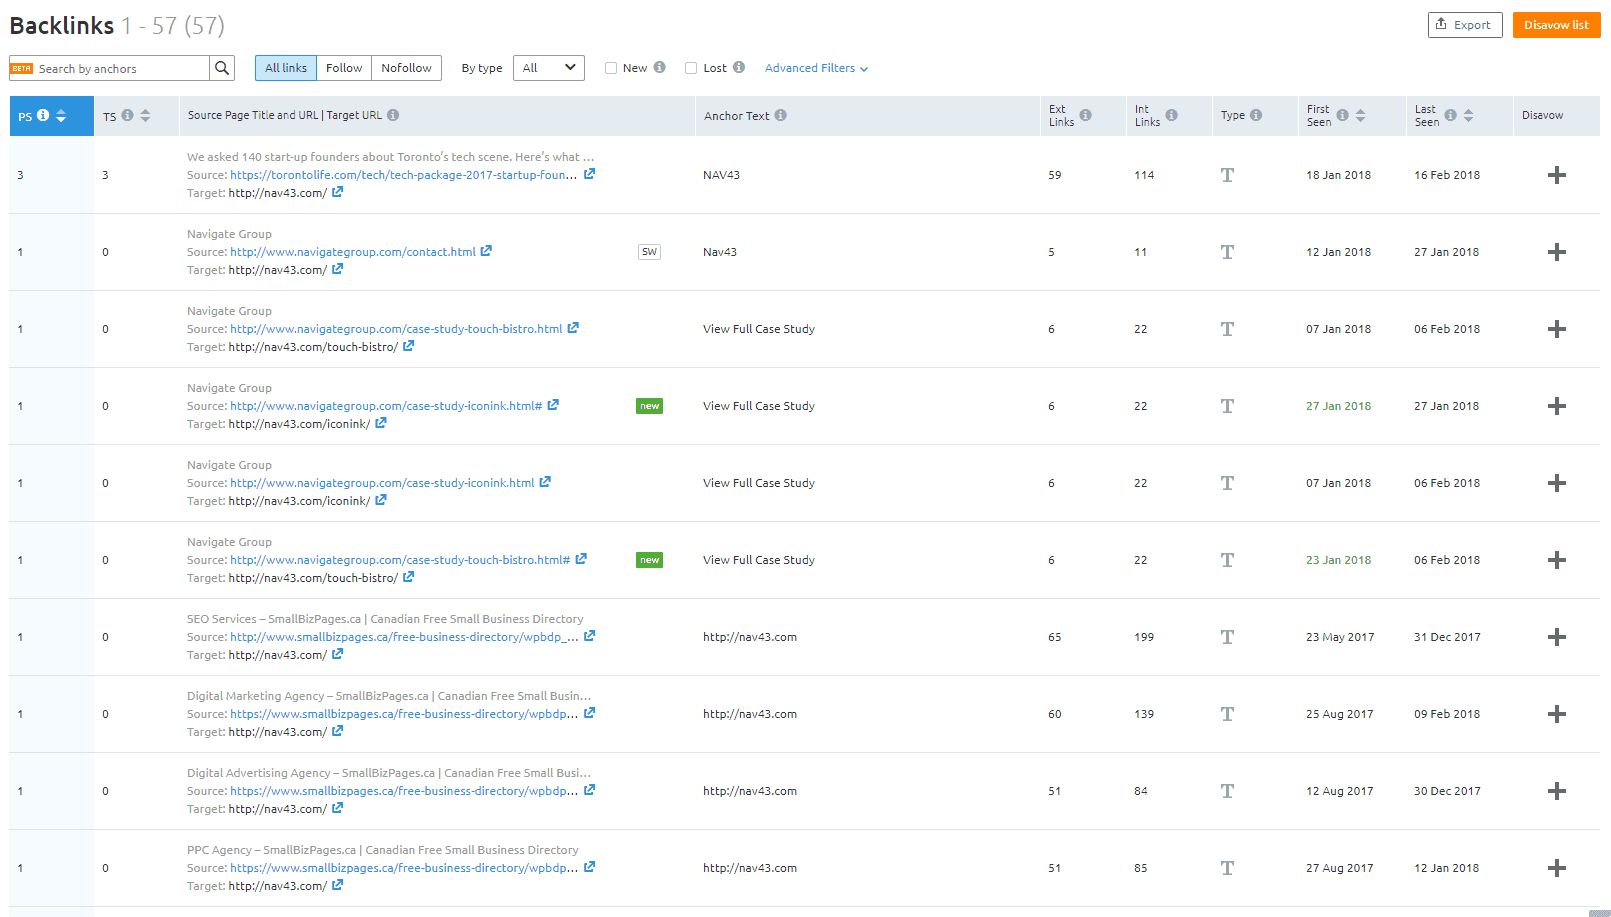Open torontolife source external link icon
The image size is (1611, 917).
click(x=589, y=174)
